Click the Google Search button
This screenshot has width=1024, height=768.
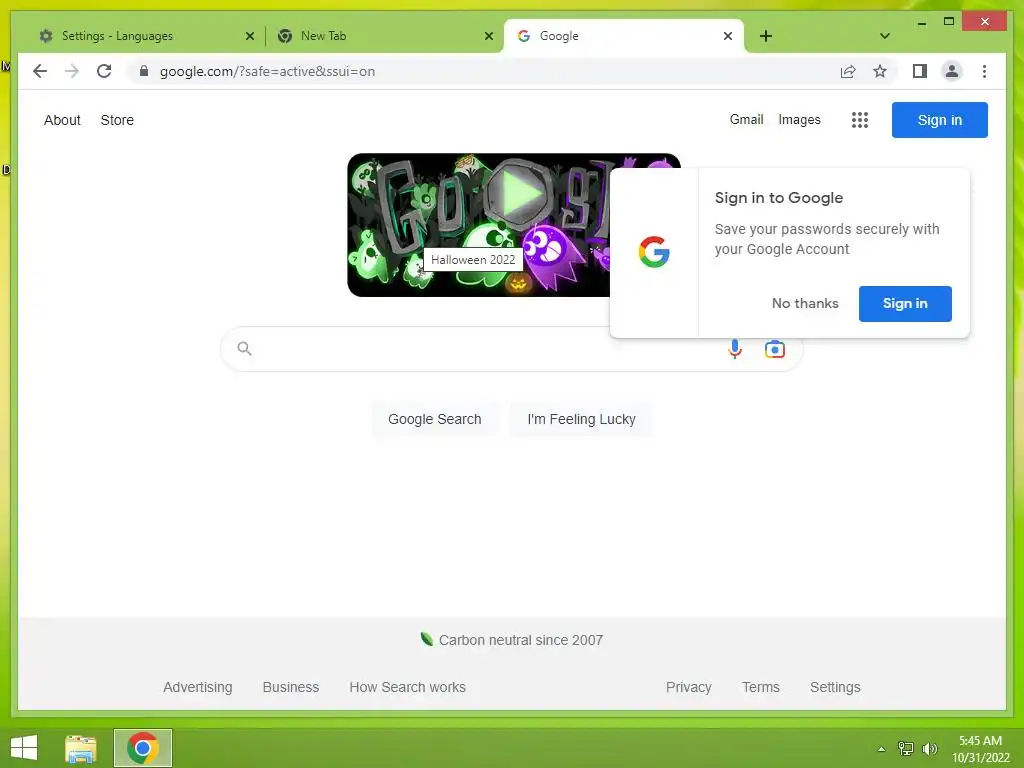pos(435,419)
